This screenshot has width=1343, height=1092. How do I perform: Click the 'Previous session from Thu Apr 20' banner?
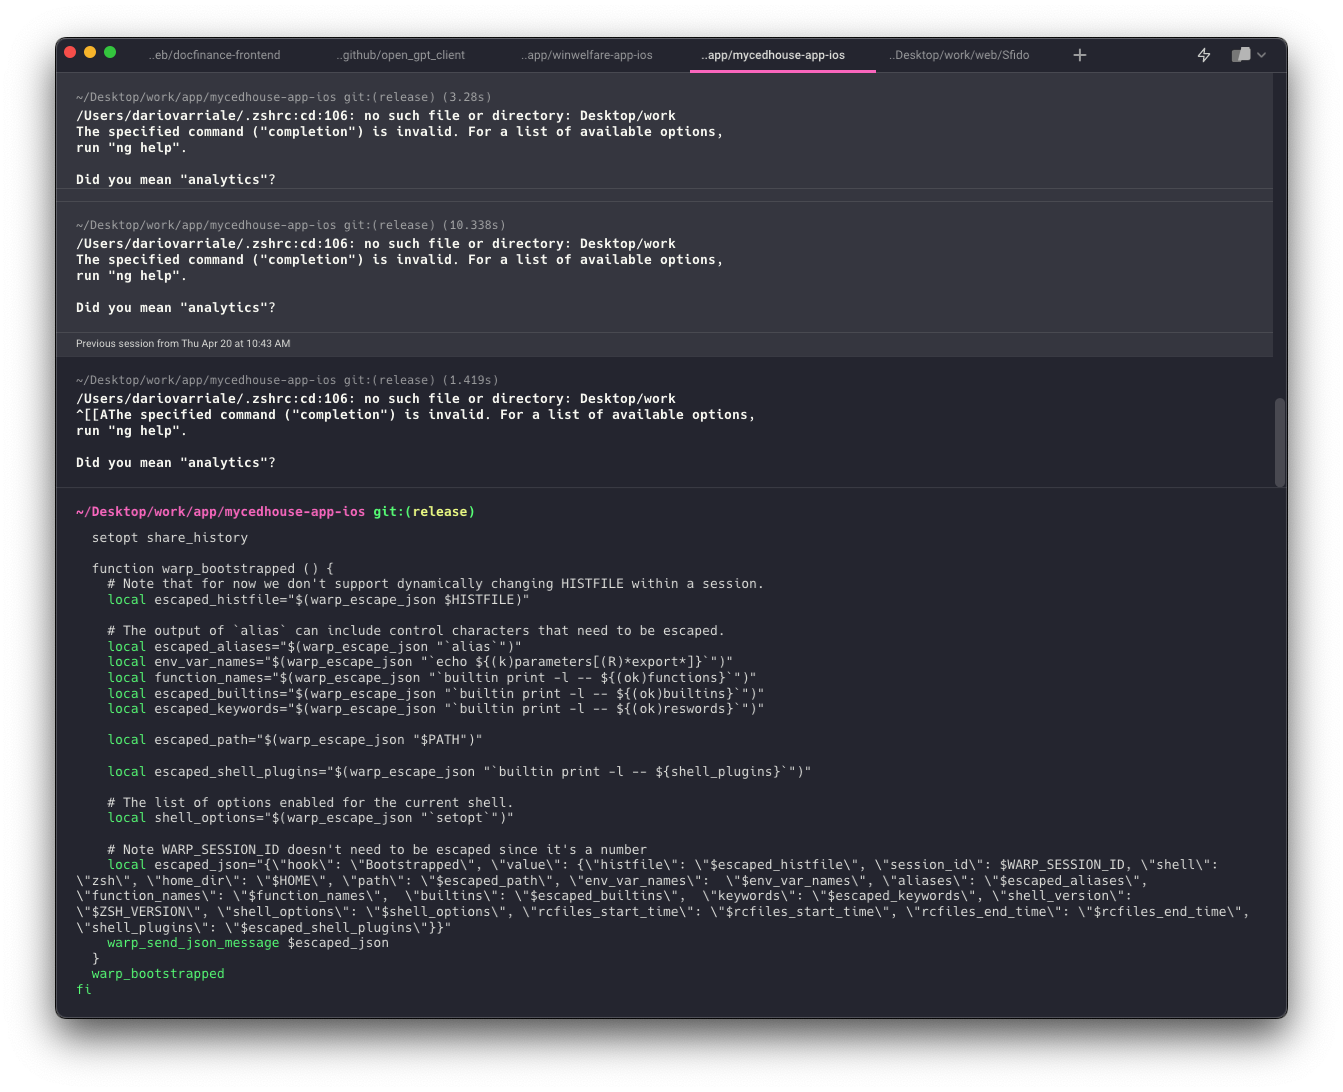[182, 343]
